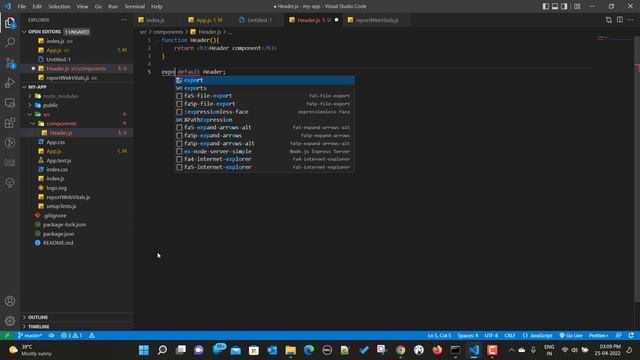This screenshot has height=360, width=640.
Task: Click the master branch in status bar
Action: pyautogui.click(x=30, y=336)
